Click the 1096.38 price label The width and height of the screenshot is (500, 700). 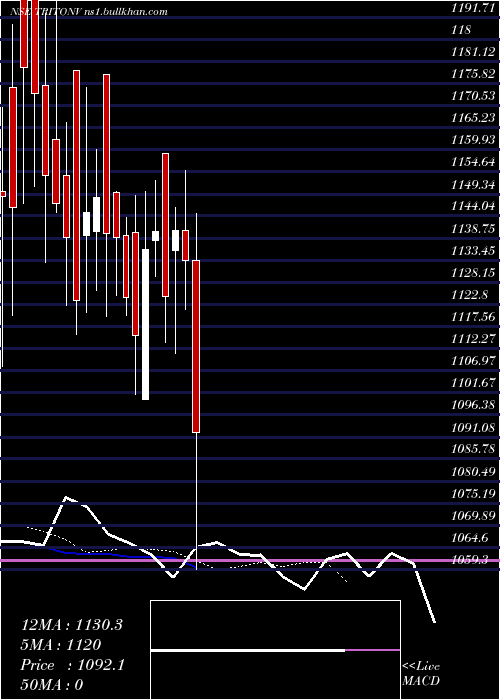pos(473,405)
